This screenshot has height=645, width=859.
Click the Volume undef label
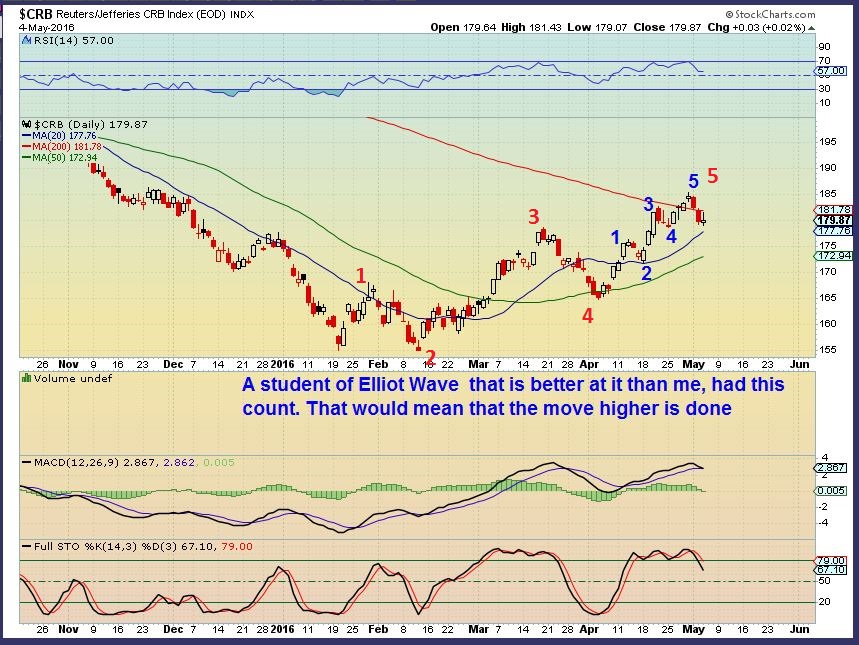click(x=73, y=378)
